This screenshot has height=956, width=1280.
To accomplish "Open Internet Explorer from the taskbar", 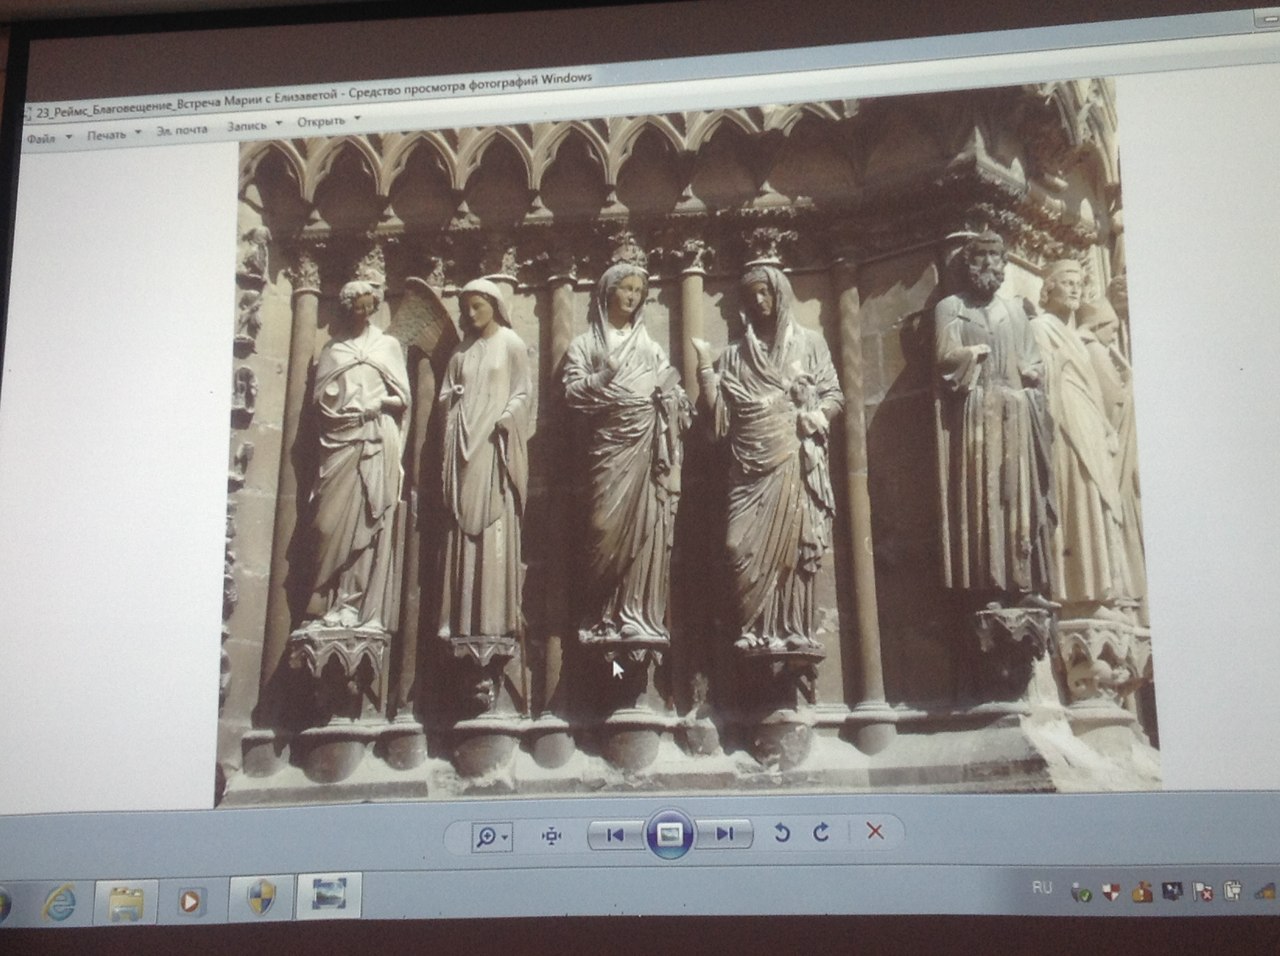I will click(61, 902).
